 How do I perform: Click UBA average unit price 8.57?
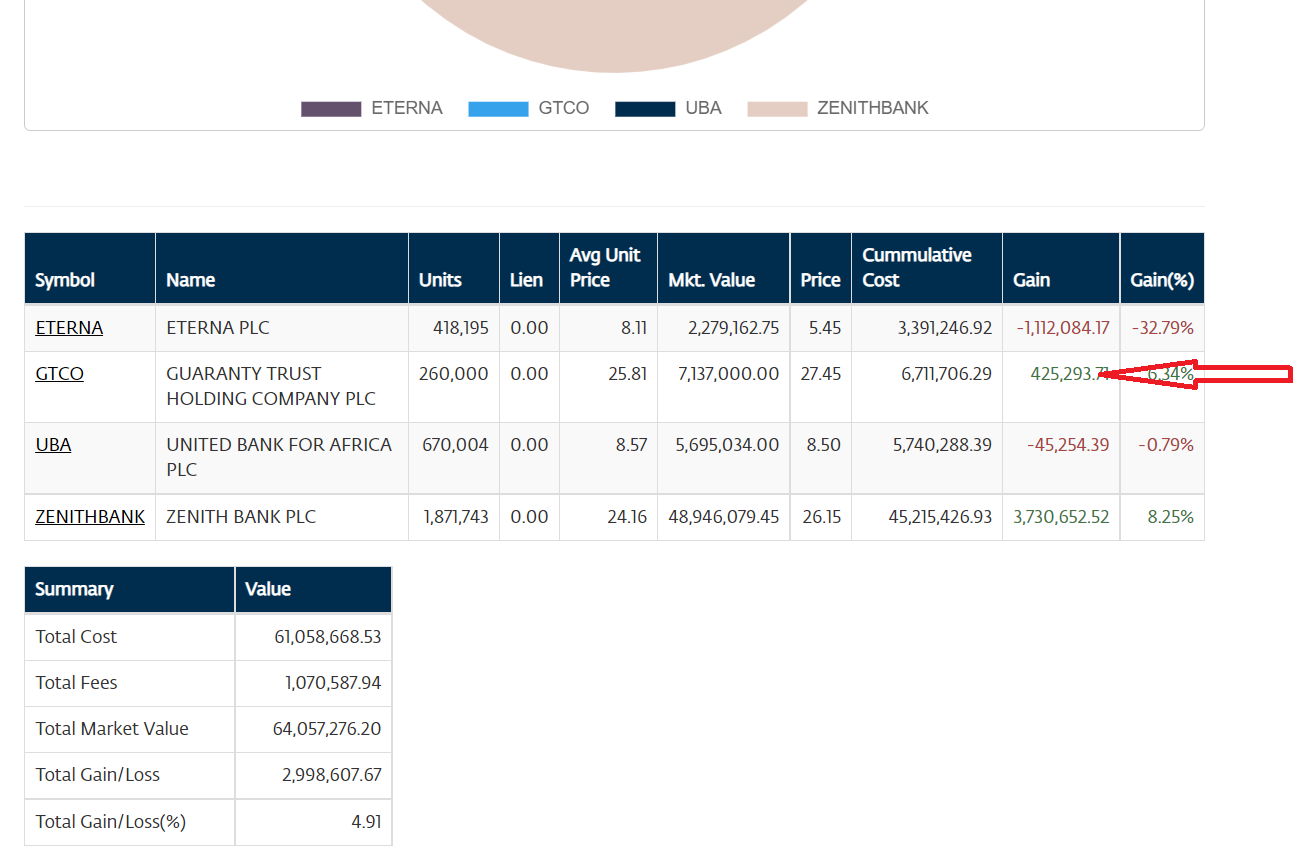click(x=631, y=445)
